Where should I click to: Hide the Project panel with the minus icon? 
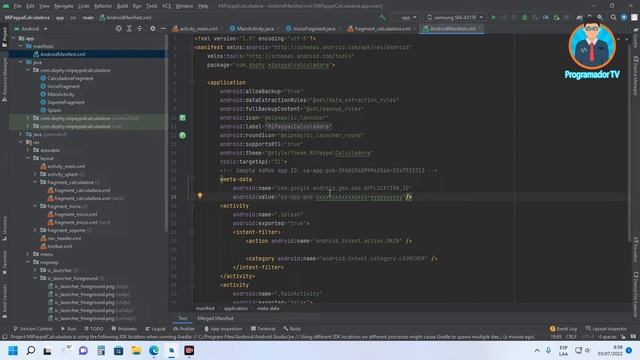coord(163,29)
